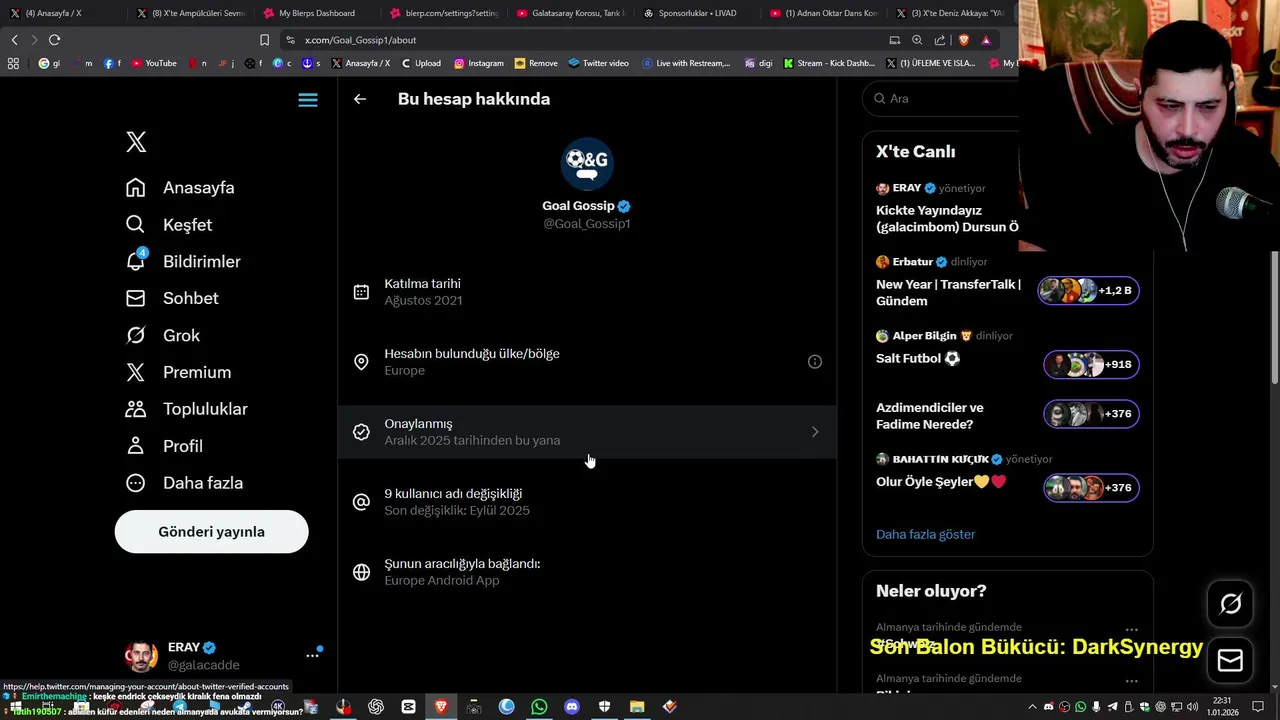The height and width of the screenshot is (720, 1280).
Task: Open Bildirimler notifications
Action: 183,261
